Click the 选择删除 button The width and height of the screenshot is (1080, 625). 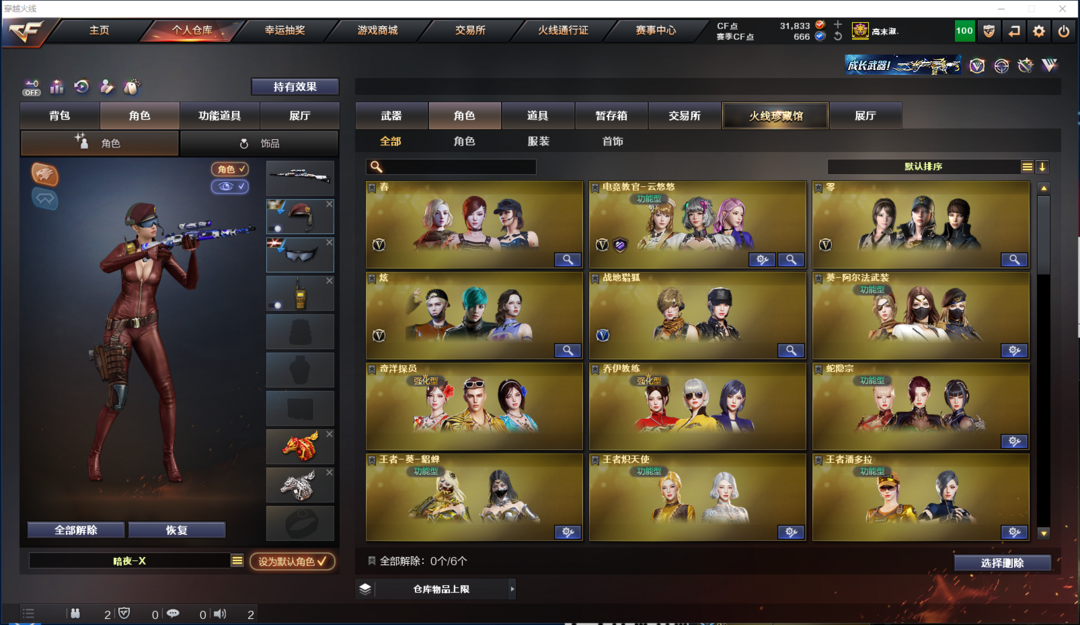pyautogui.click(x=1002, y=563)
